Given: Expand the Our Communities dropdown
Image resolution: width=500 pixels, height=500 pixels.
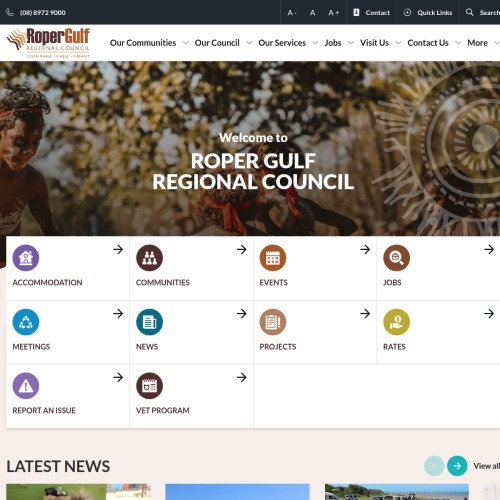Looking at the screenshot, I should (186, 43).
